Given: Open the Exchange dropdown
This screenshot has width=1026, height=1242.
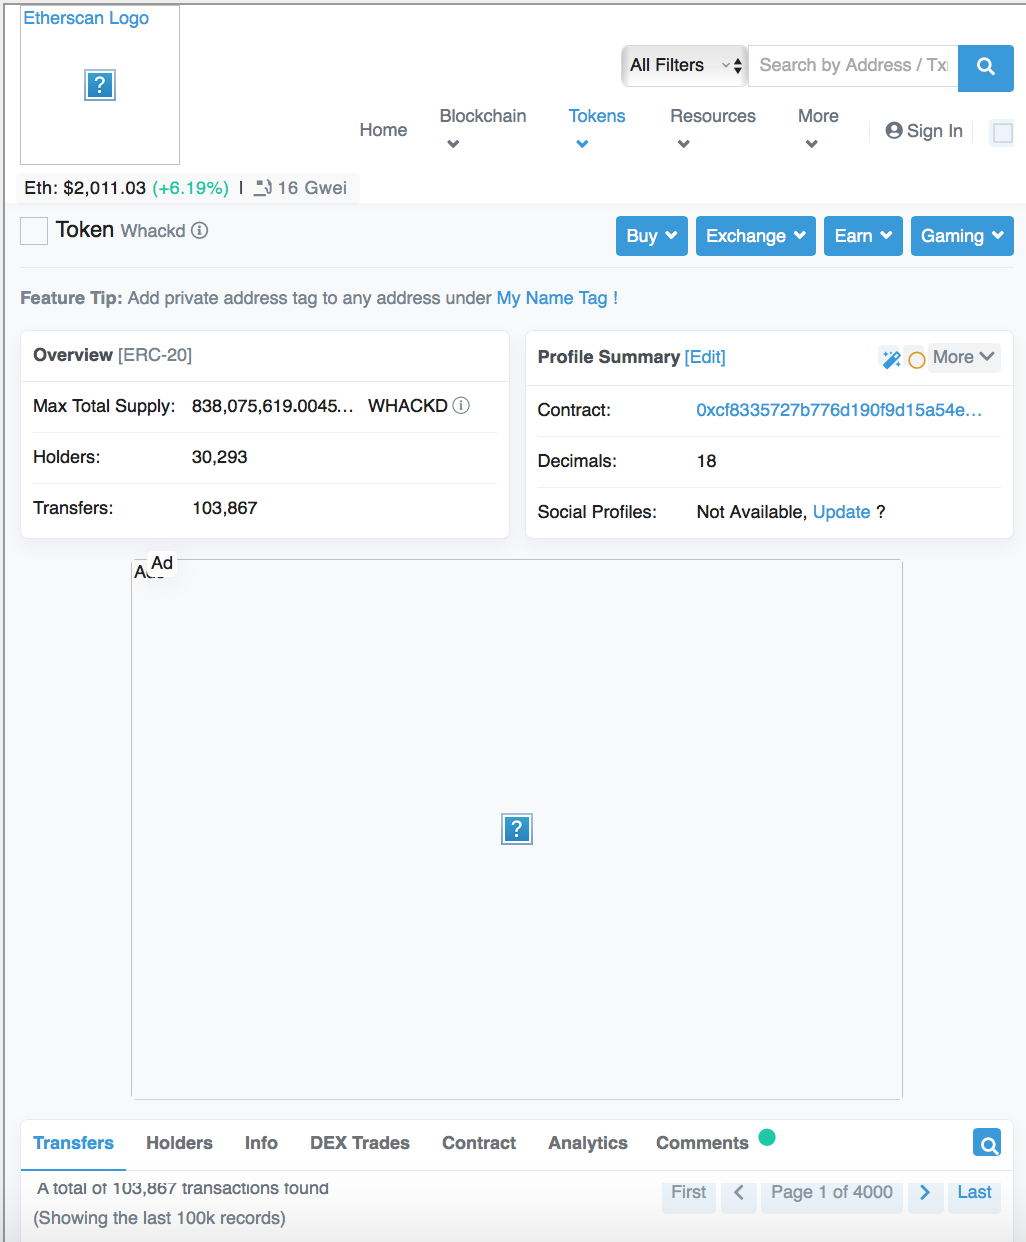Looking at the screenshot, I should (756, 236).
